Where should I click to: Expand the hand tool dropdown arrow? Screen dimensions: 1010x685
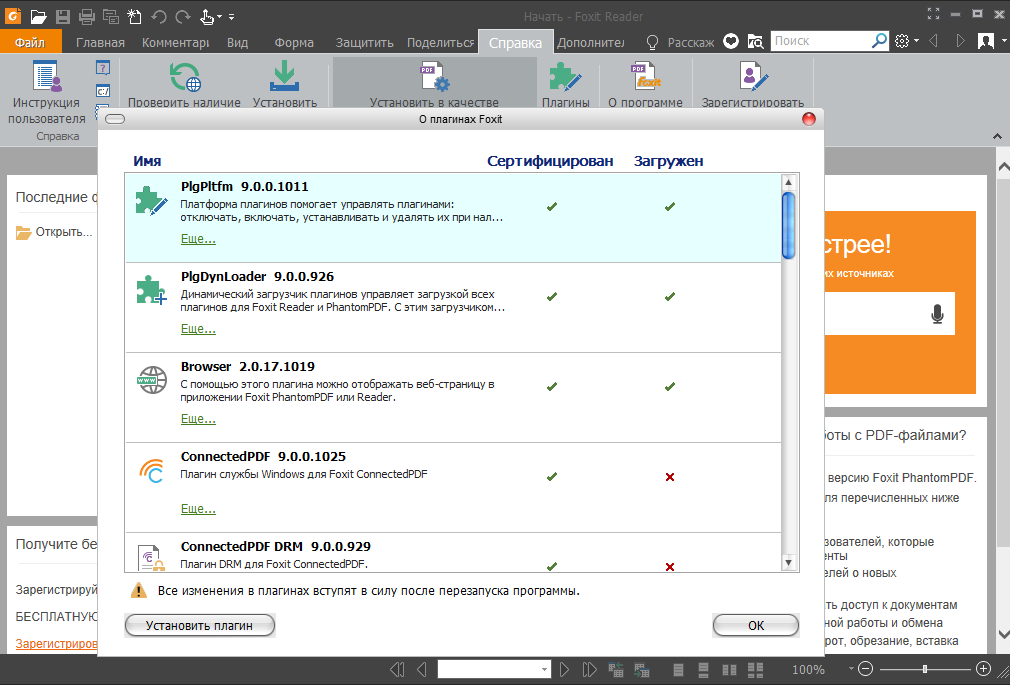(220, 17)
